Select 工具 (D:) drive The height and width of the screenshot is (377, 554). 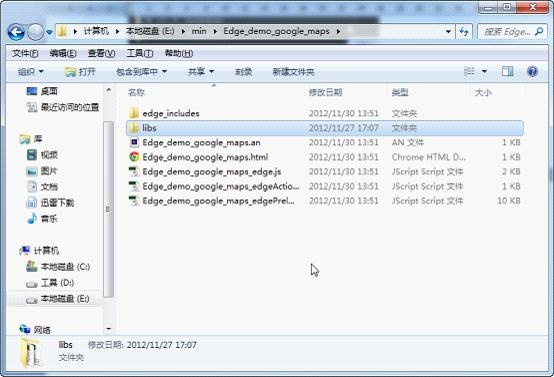[x=57, y=283]
